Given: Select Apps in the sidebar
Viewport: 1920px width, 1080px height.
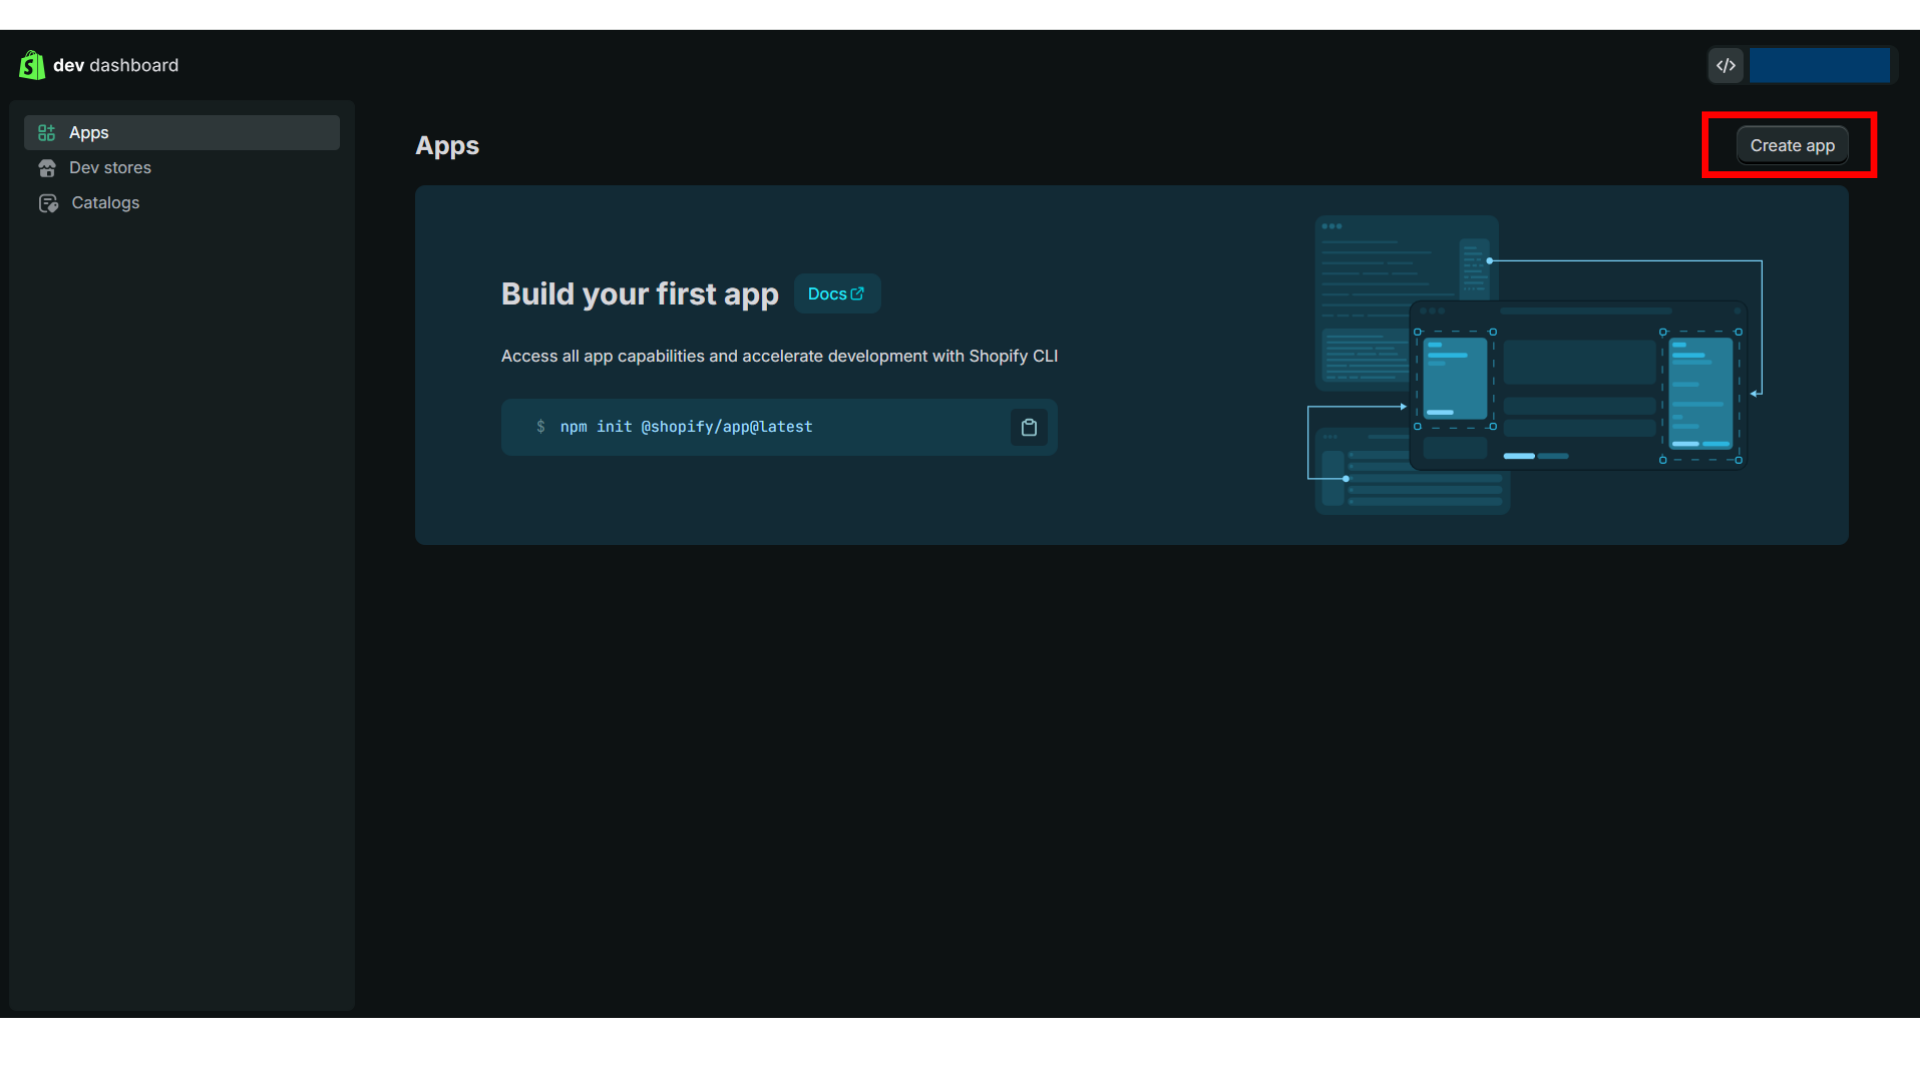Looking at the screenshot, I should [182, 133].
